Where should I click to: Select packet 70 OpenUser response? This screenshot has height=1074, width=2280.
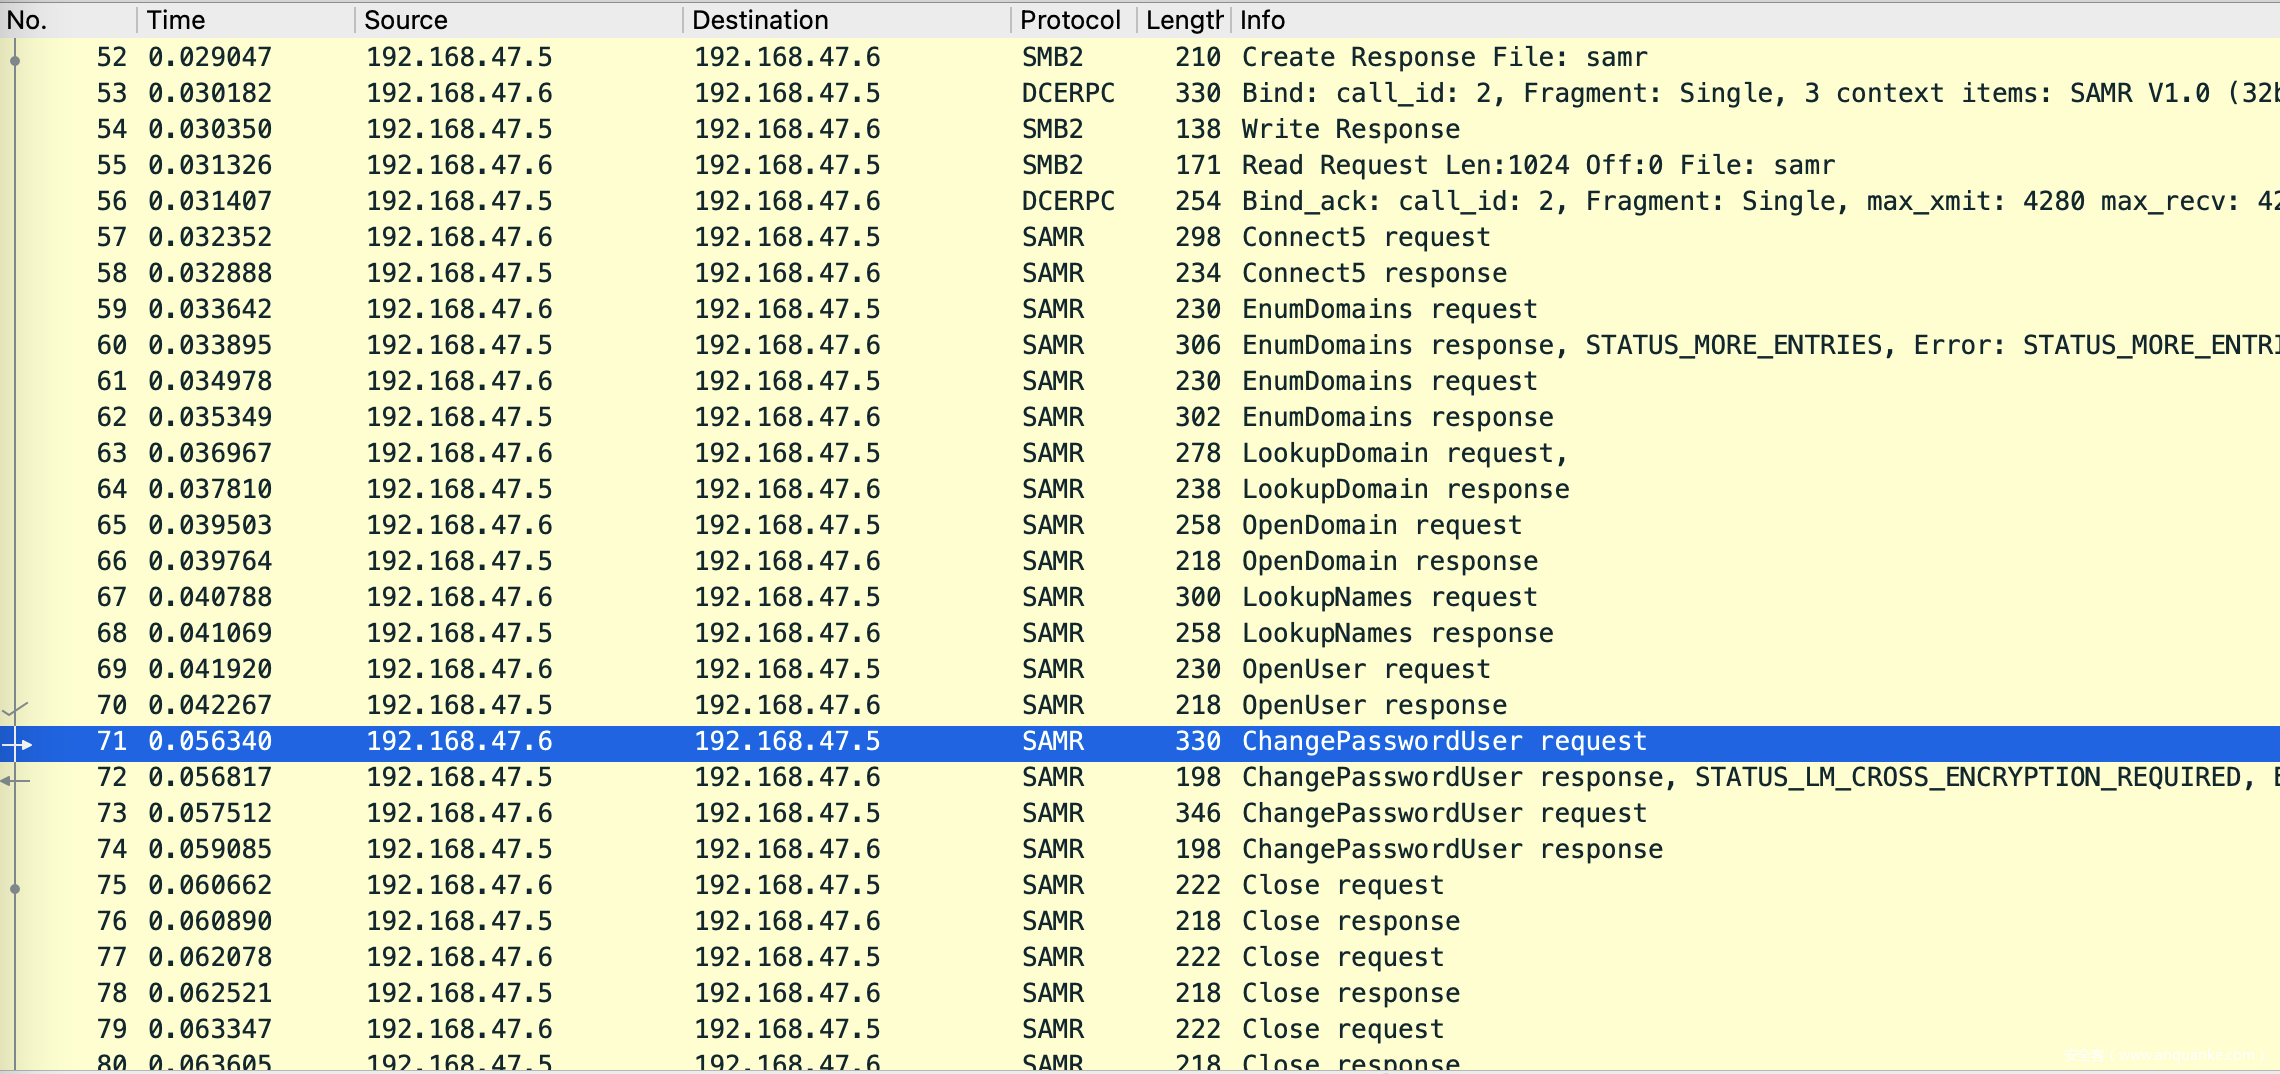point(1140,705)
